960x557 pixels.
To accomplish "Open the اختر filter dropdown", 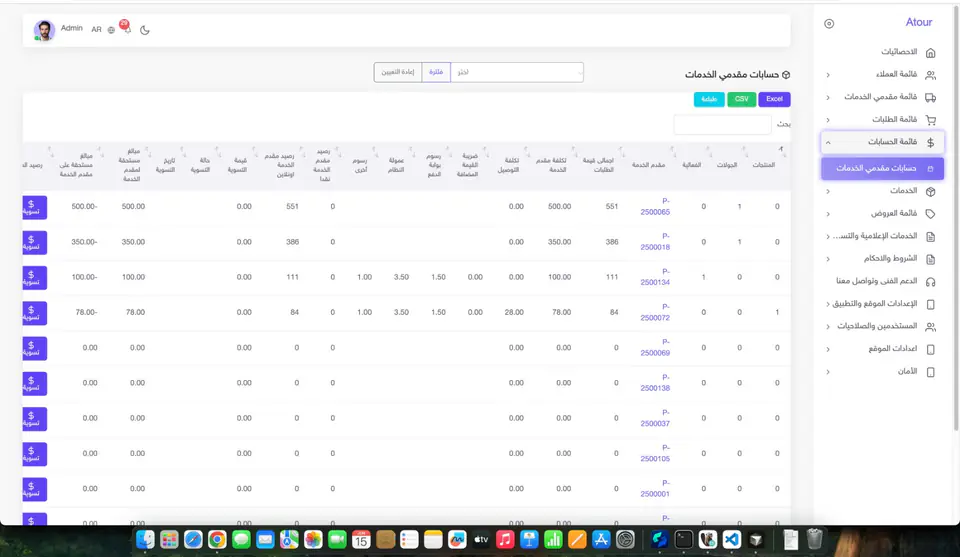I will [x=517, y=72].
